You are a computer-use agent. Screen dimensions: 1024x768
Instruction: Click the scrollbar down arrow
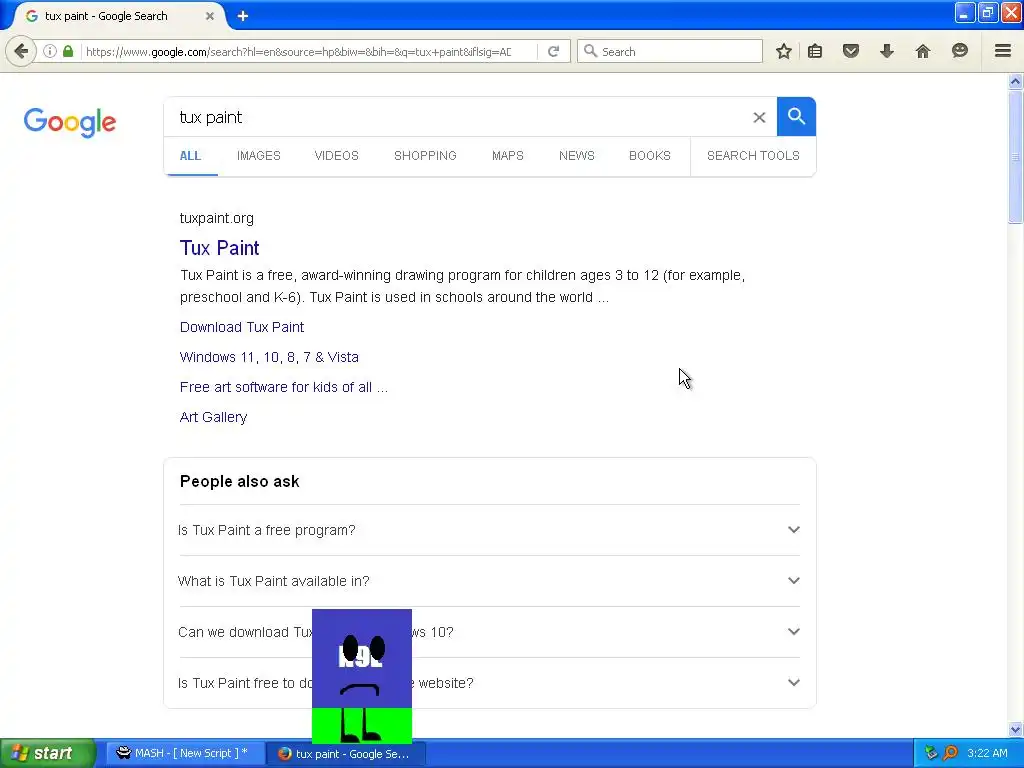pos(1015,729)
